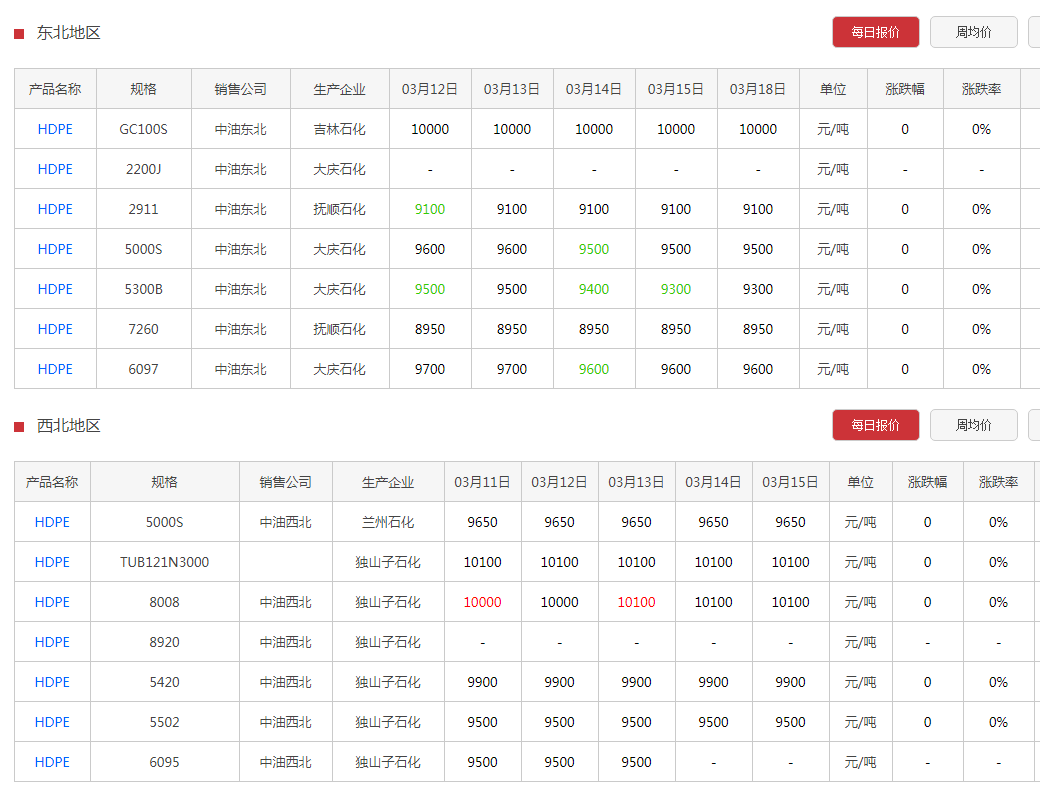
Task: Open HDPE link in 2200J row
Action: [55, 169]
